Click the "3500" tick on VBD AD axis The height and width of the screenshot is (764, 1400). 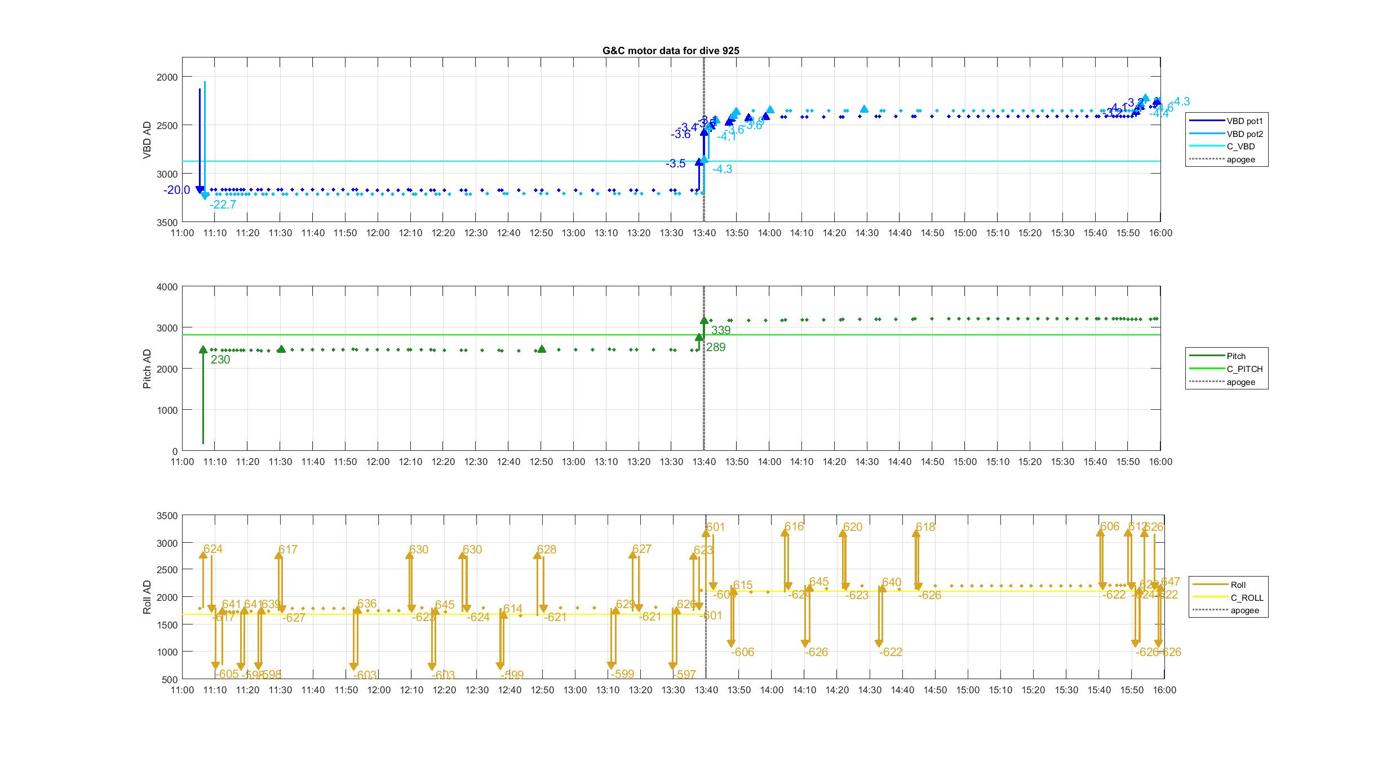pos(166,222)
